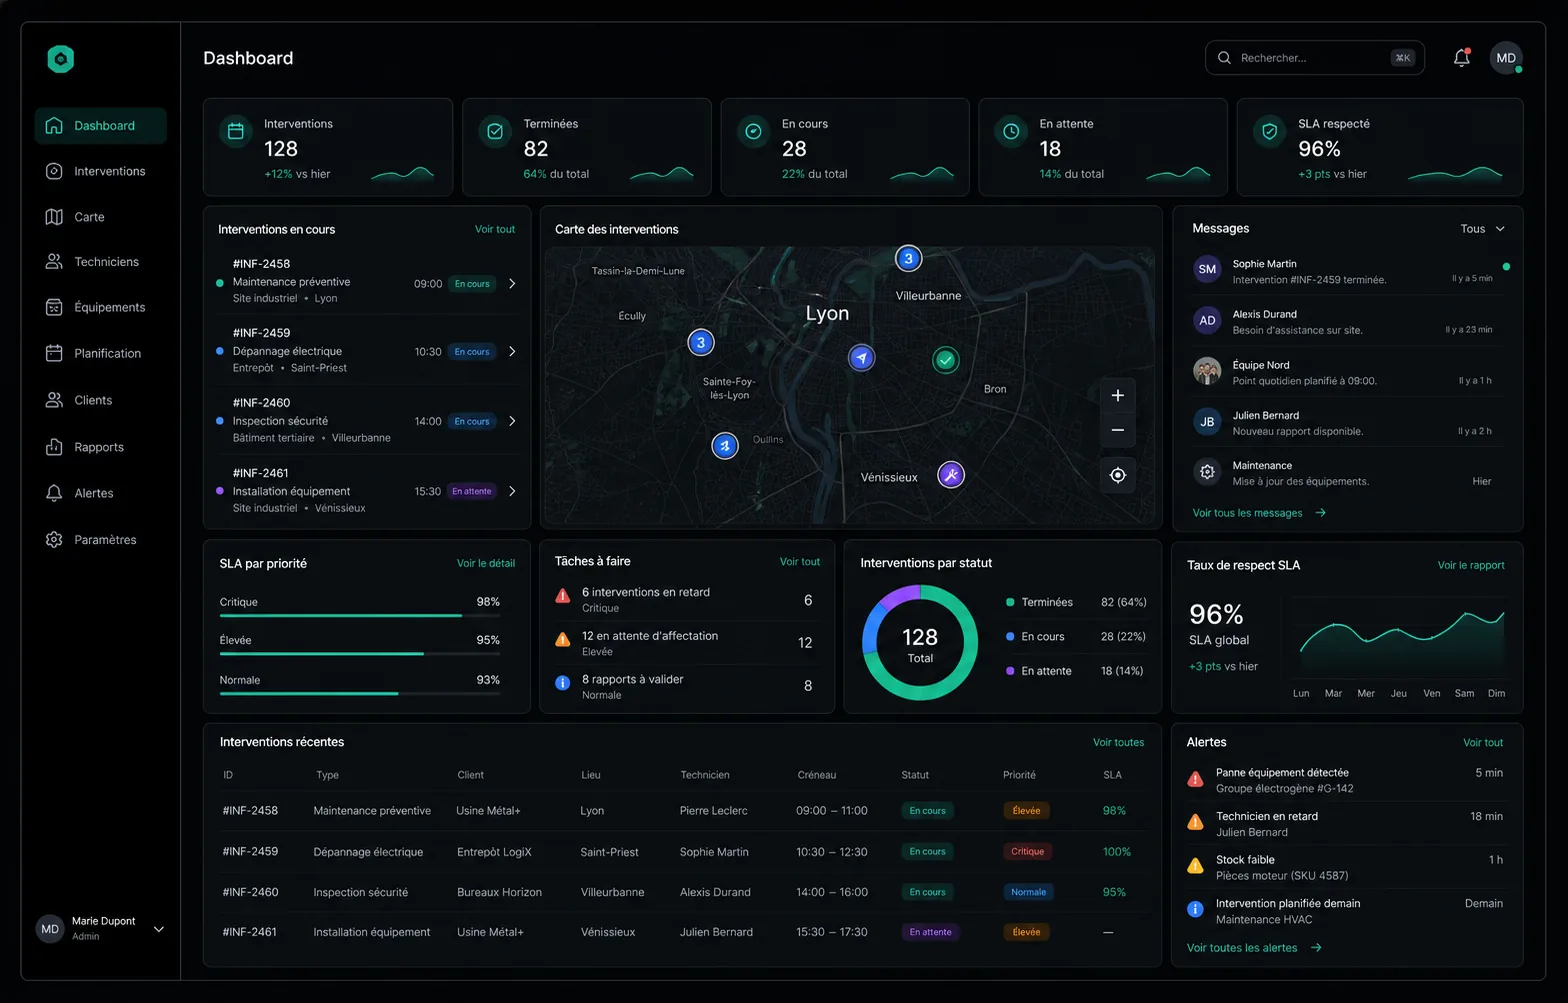1568x1003 pixels.
Task: Click Voir tout in Tâches à faire
Action: tap(800, 562)
